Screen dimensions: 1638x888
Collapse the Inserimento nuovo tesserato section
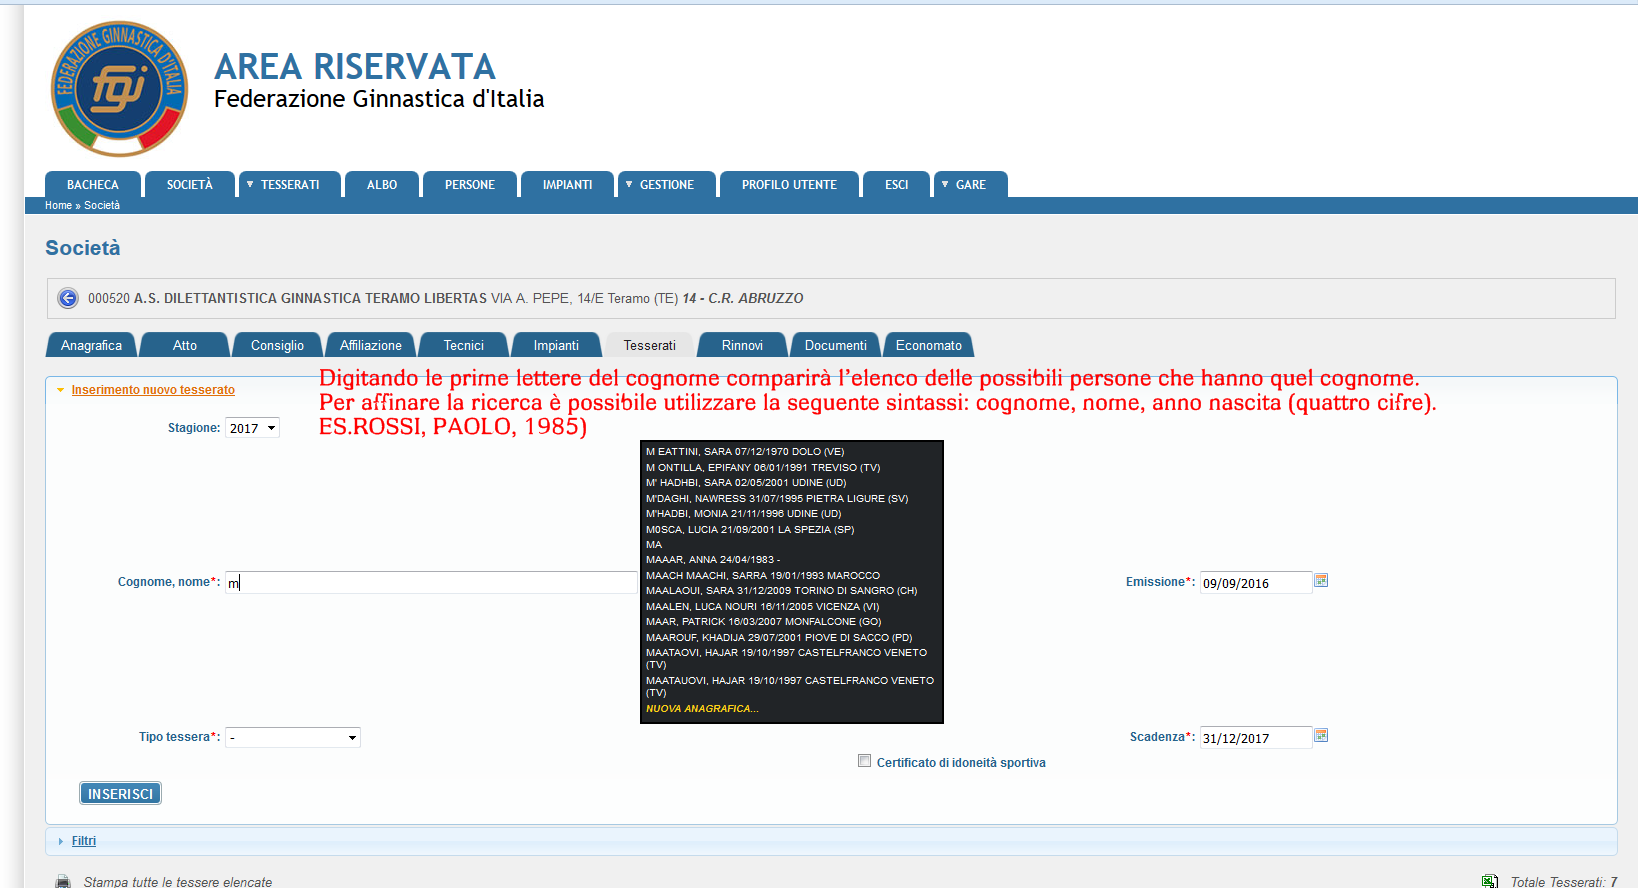152,390
